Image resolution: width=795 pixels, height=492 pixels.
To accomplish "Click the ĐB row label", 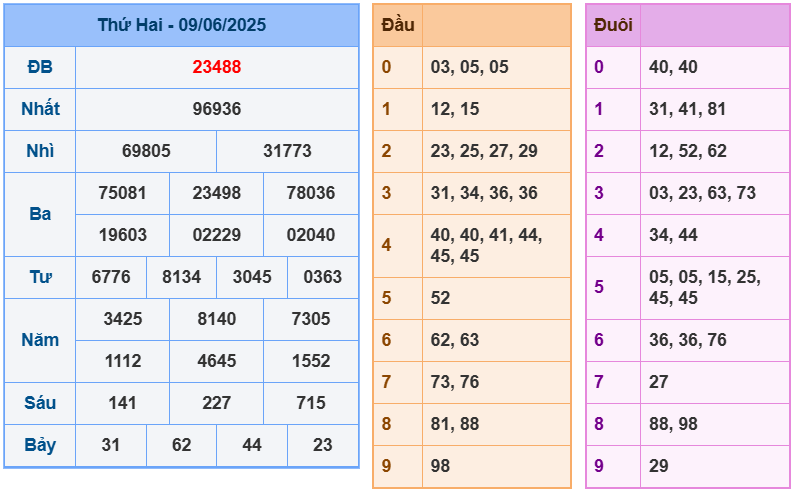I will [x=40, y=67].
